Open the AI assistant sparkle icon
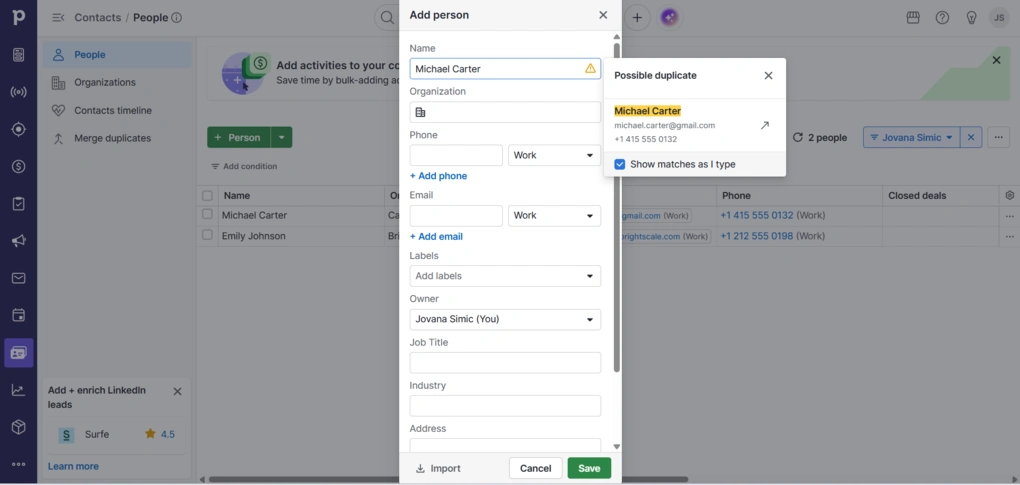This screenshot has width=1020, height=485. click(x=669, y=18)
